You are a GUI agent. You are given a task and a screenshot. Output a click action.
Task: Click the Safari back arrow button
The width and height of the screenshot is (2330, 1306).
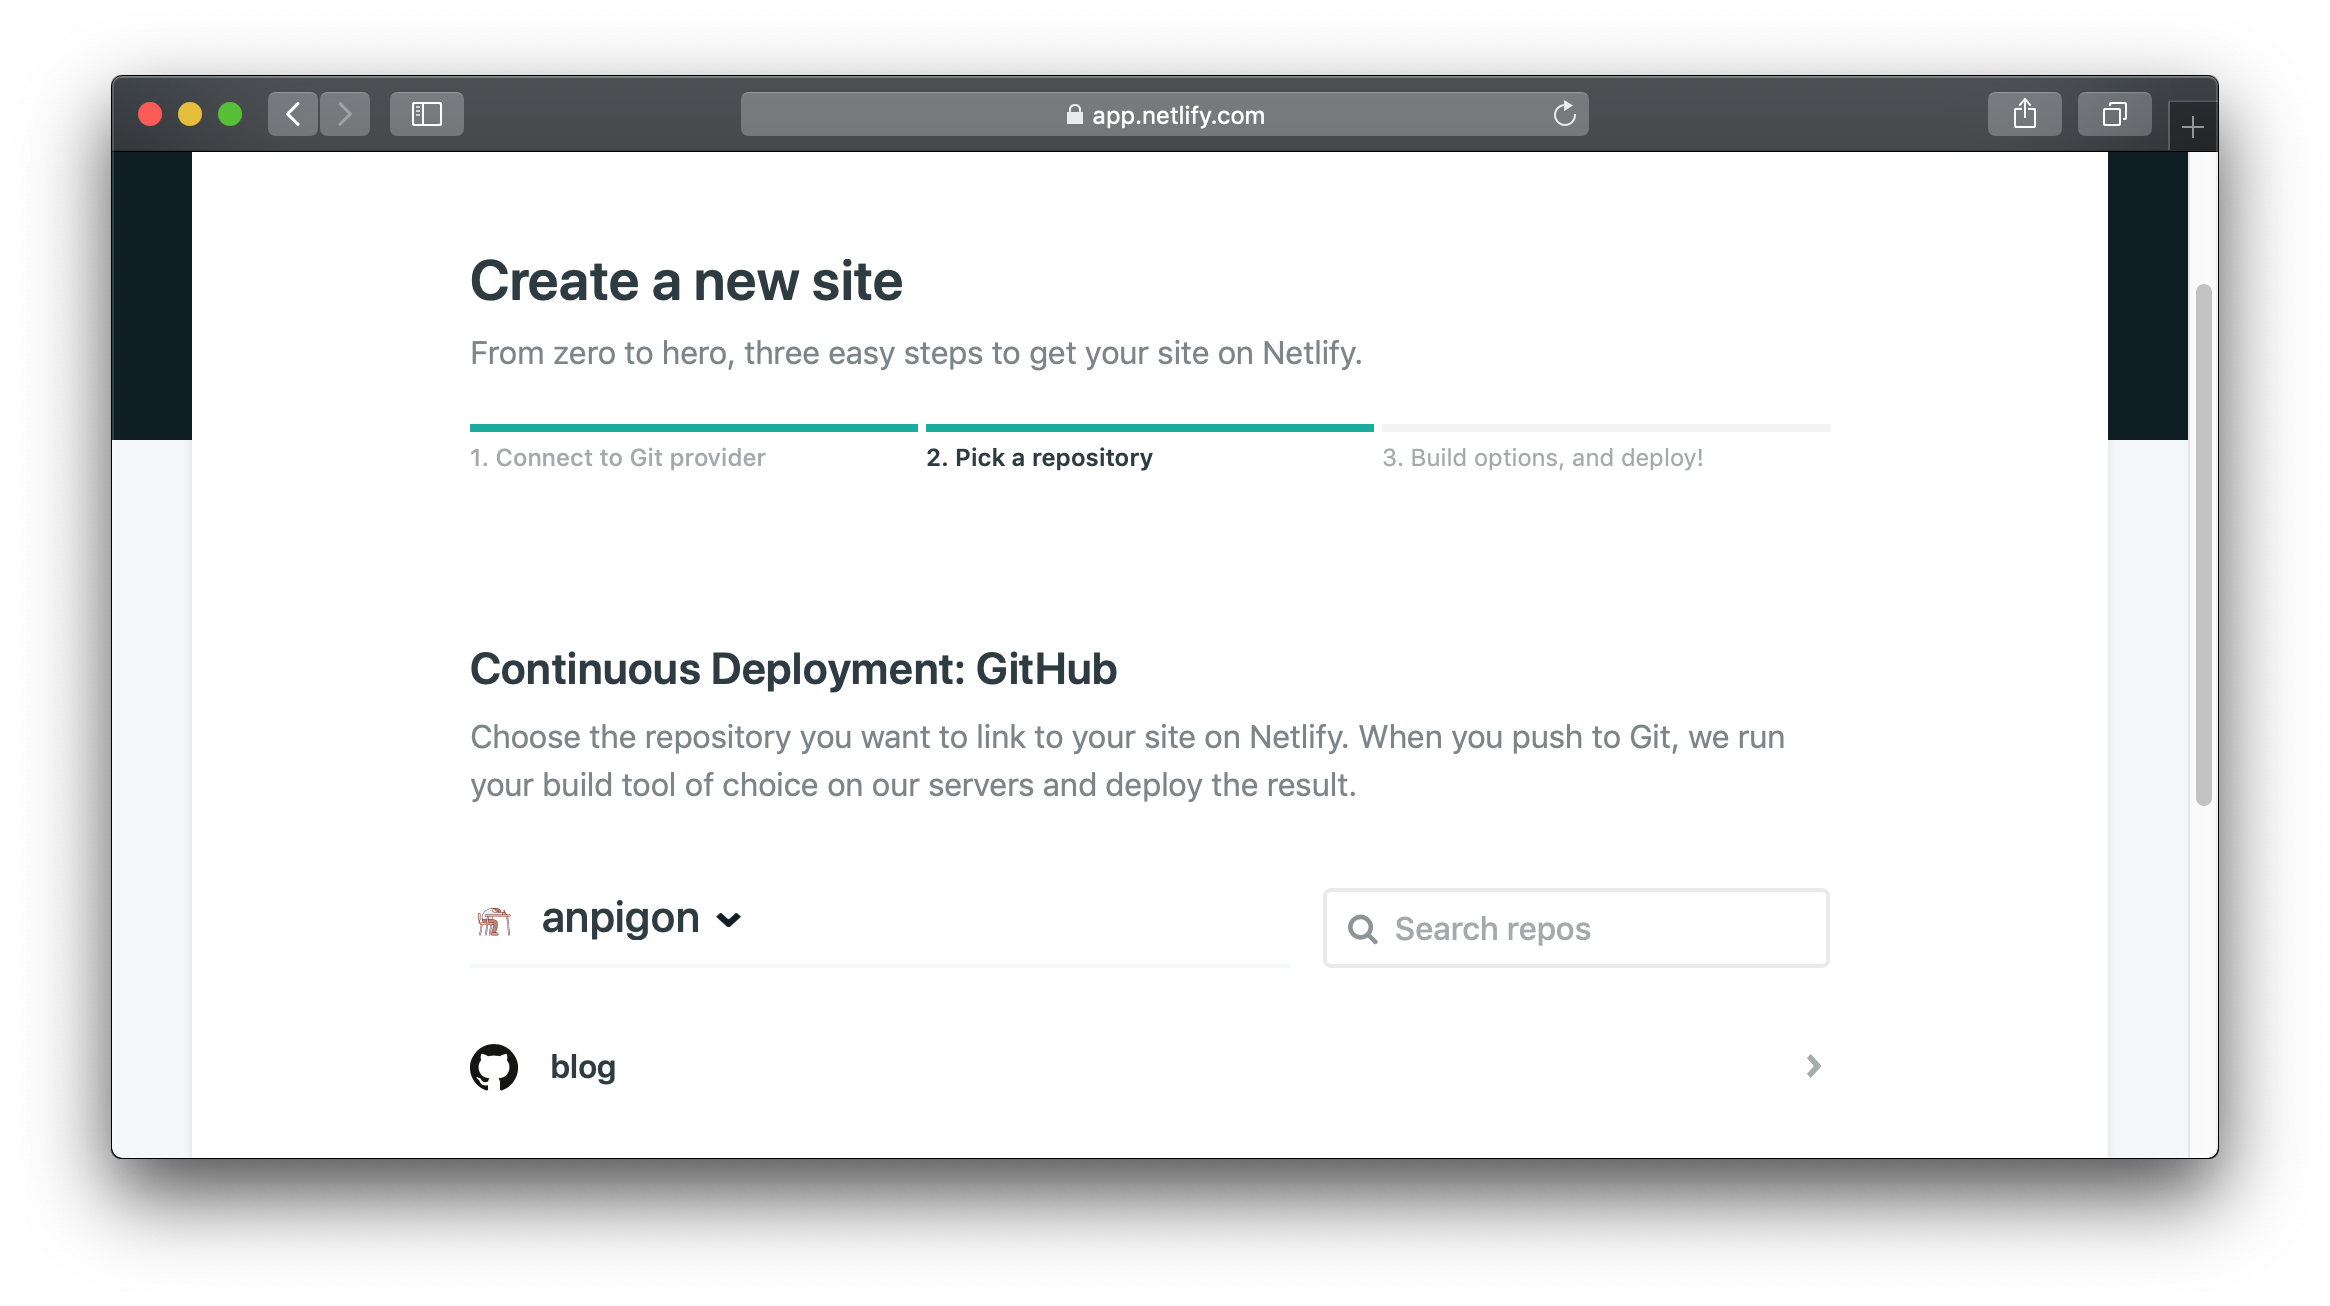tap(293, 114)
